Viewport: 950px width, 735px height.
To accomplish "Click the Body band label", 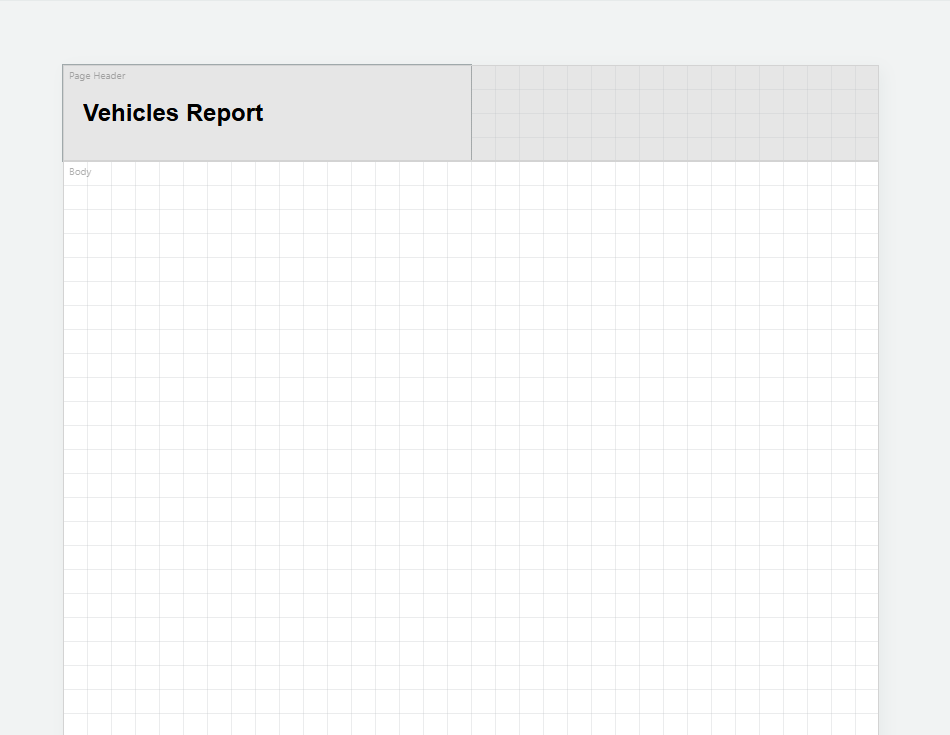I will click(79, 172).
